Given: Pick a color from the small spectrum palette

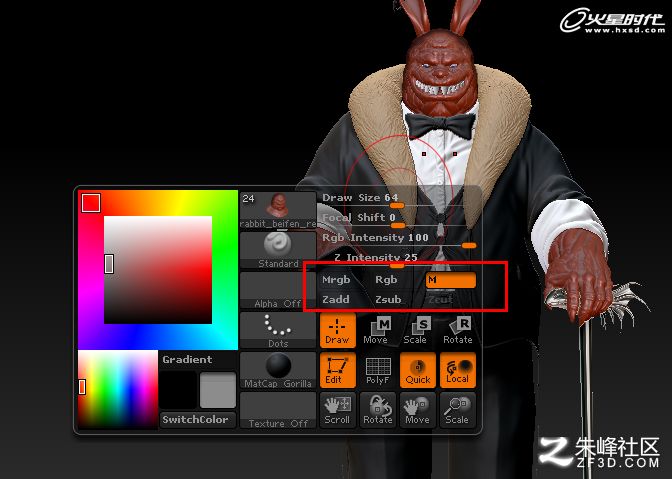Looking at the screenshot, I should (x=118, y=389).
